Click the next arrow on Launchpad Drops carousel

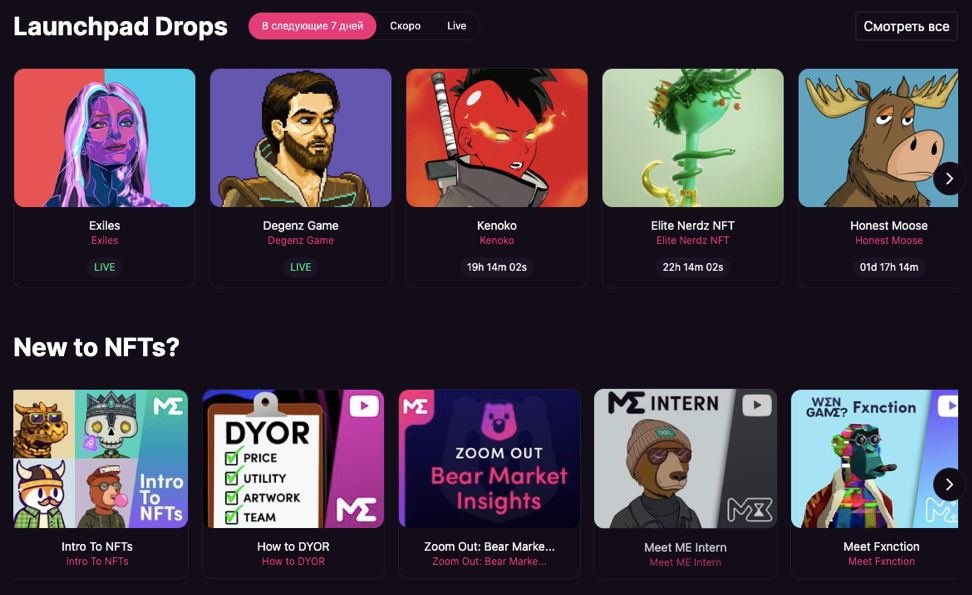pyautogui.click(x=949, y=178)
